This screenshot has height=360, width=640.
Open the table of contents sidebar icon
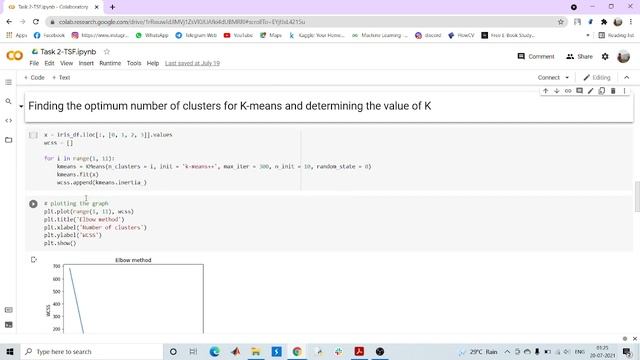(9, 82)
